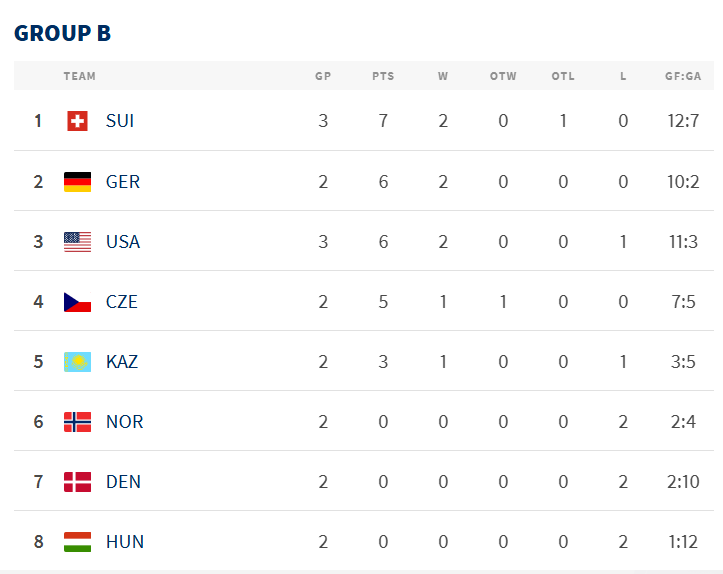Open the SUI team link
This screenshot has height=574, width=723.
point(120,121)
